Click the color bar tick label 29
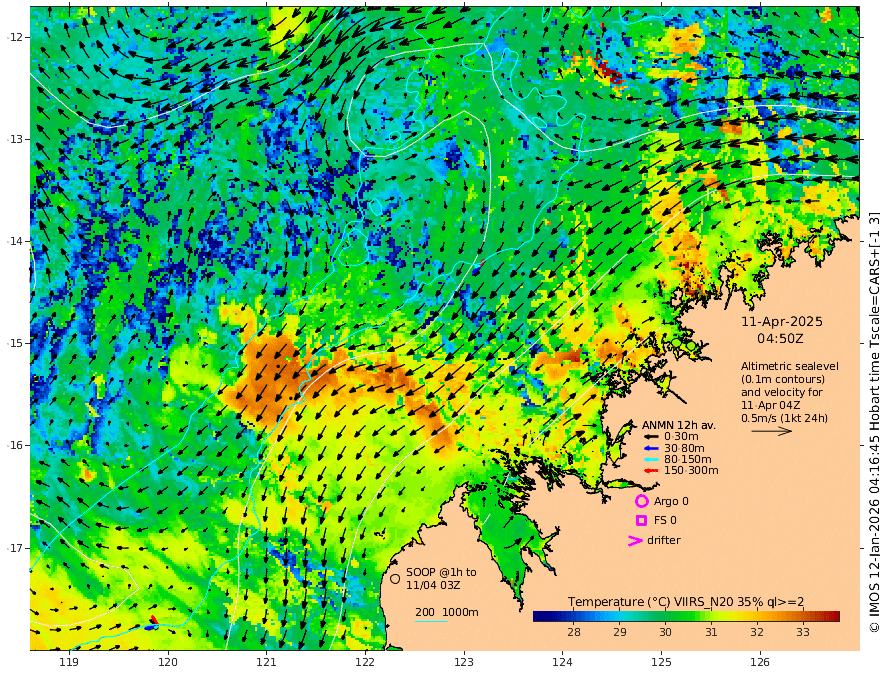Viewport: 880px width, 680px height. click(620, 632)
